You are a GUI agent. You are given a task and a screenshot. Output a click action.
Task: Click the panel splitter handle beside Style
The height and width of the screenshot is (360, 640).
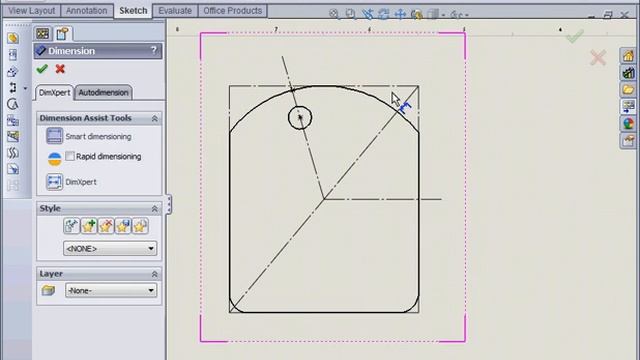pos(169,204)
